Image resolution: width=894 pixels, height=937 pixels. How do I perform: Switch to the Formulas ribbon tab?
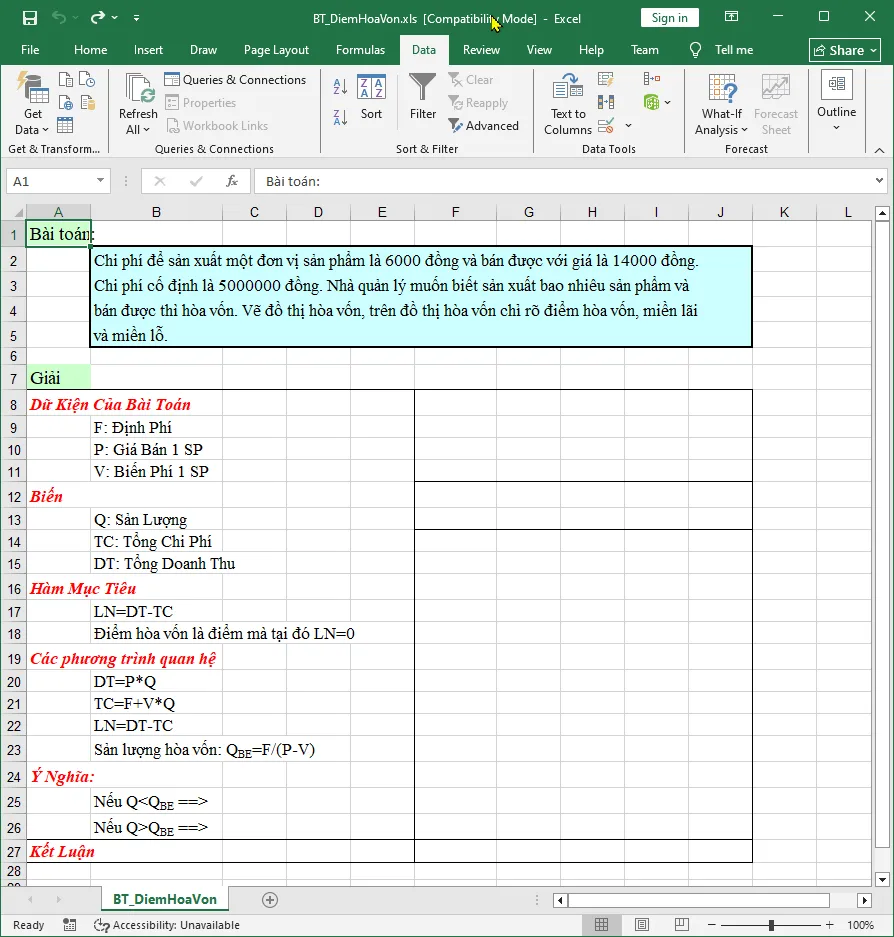(360, 49)
